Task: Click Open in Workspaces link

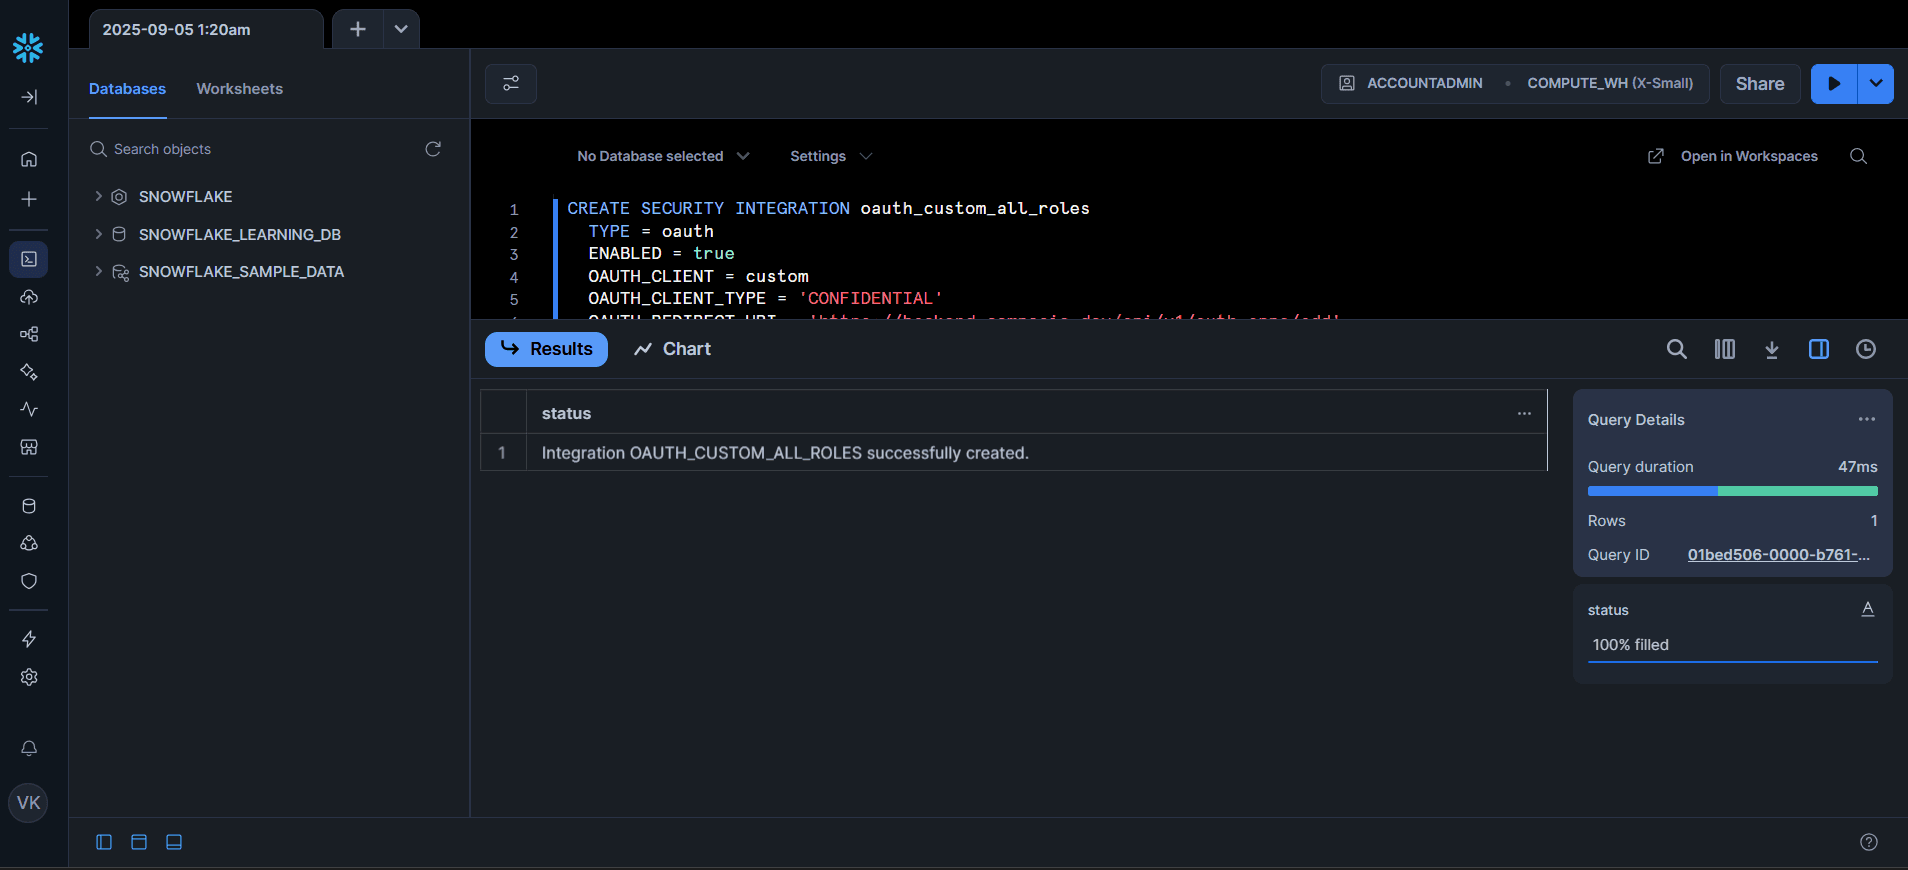Action: point(1733,156)
